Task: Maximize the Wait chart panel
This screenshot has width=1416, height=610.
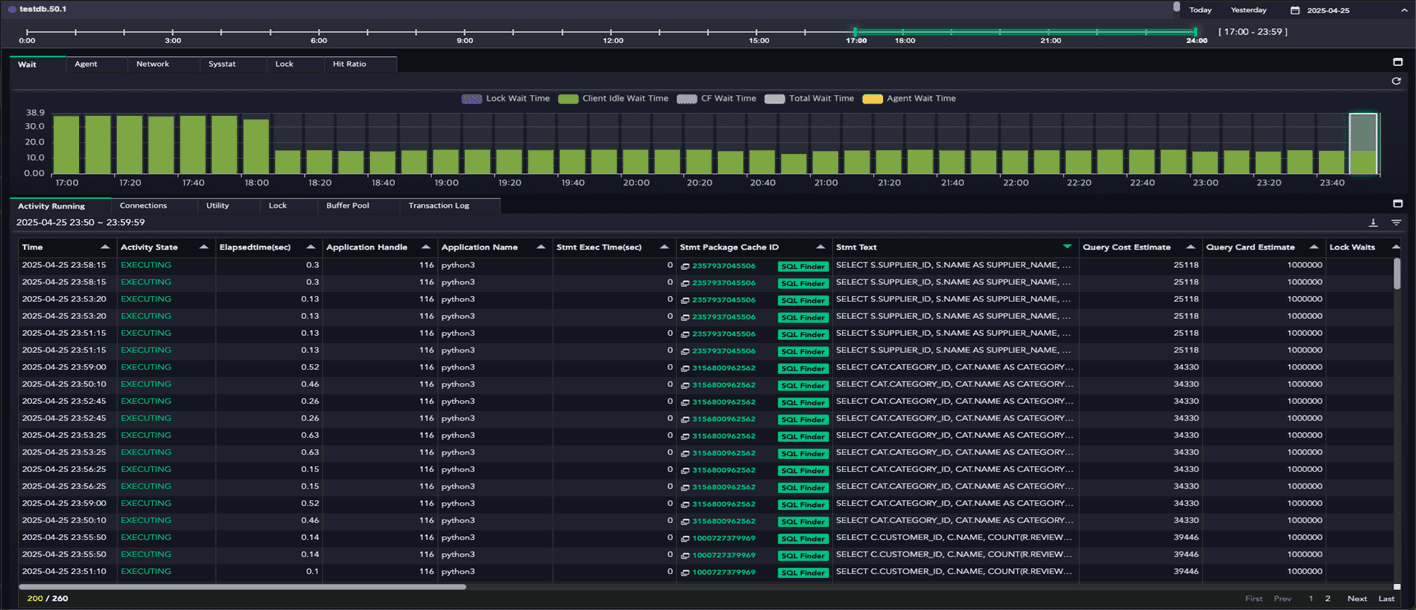Action: coord(1398,62)
